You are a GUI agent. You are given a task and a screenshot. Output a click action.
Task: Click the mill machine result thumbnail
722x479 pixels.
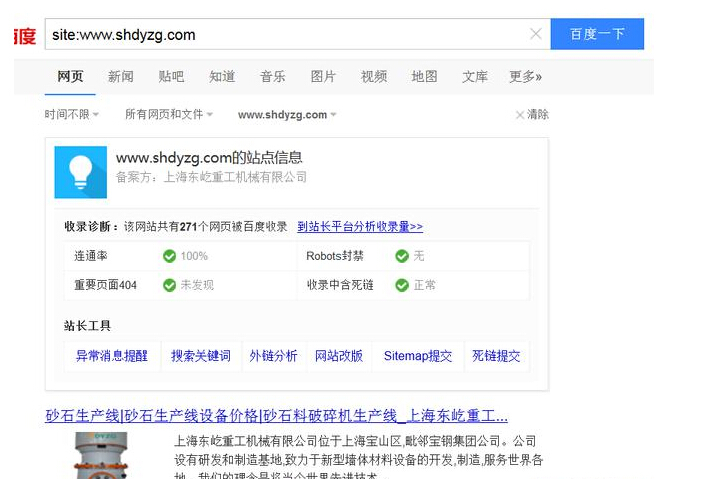tap(101, 456)
